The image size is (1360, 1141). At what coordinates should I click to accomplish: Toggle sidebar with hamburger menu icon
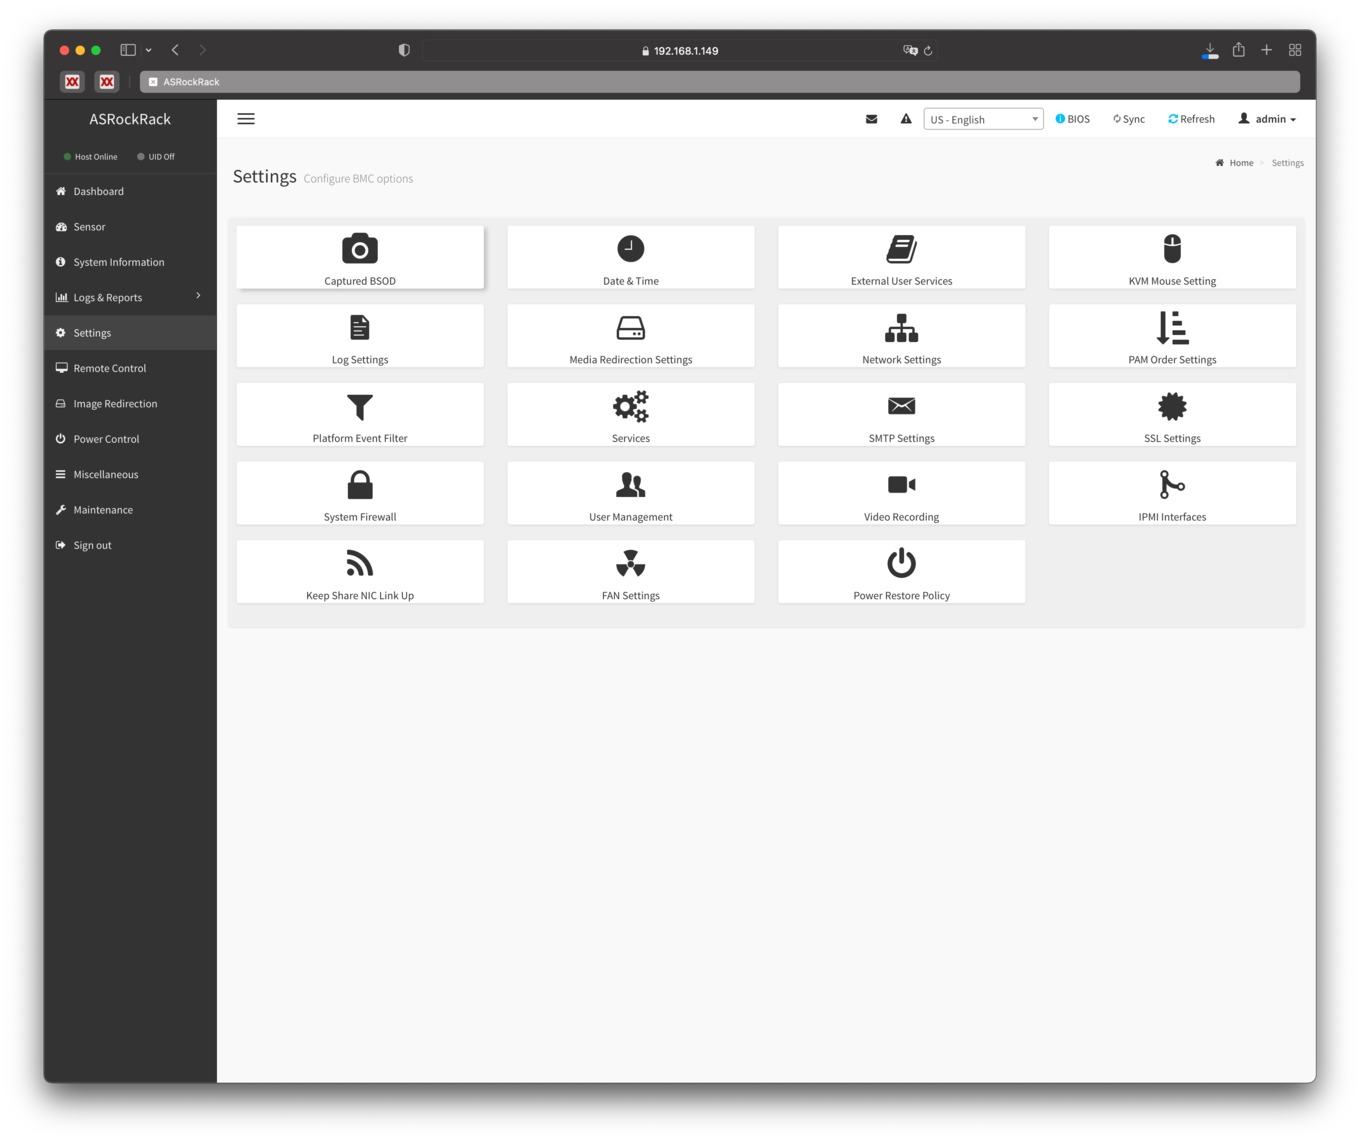246,119
